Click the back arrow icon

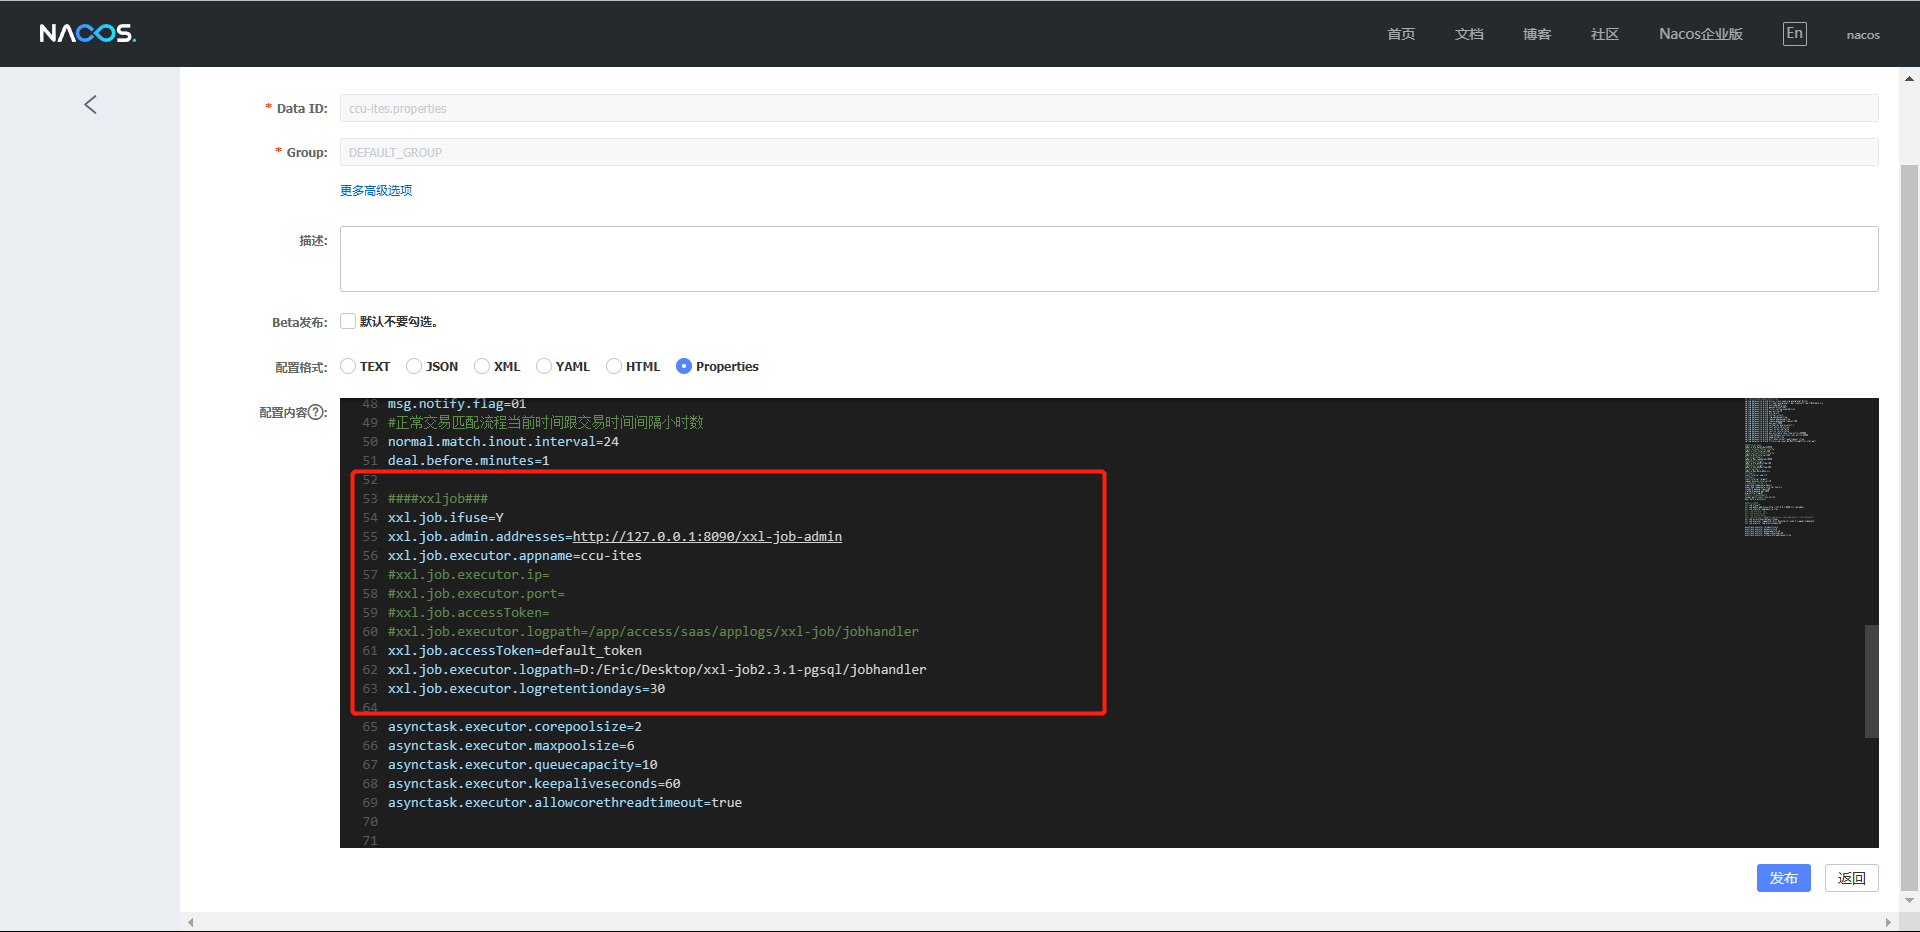[90, 105]
